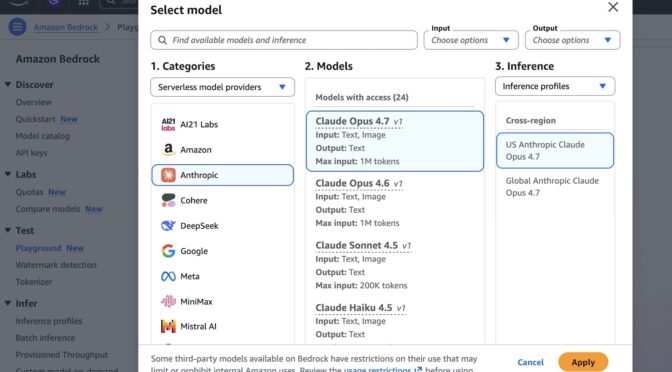
Task: Choose the Claude Haiku 4.5 model
Action: pyautogui.click(x=395, y=321)
